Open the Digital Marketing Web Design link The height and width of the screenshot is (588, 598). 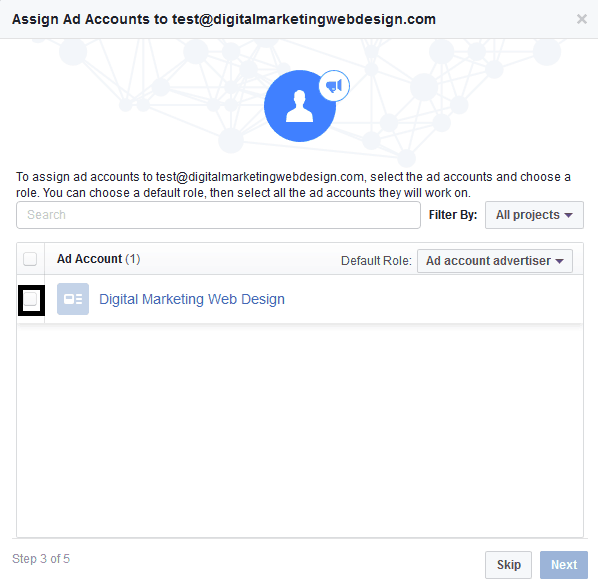pyautogui.click(x=192, y=299)
